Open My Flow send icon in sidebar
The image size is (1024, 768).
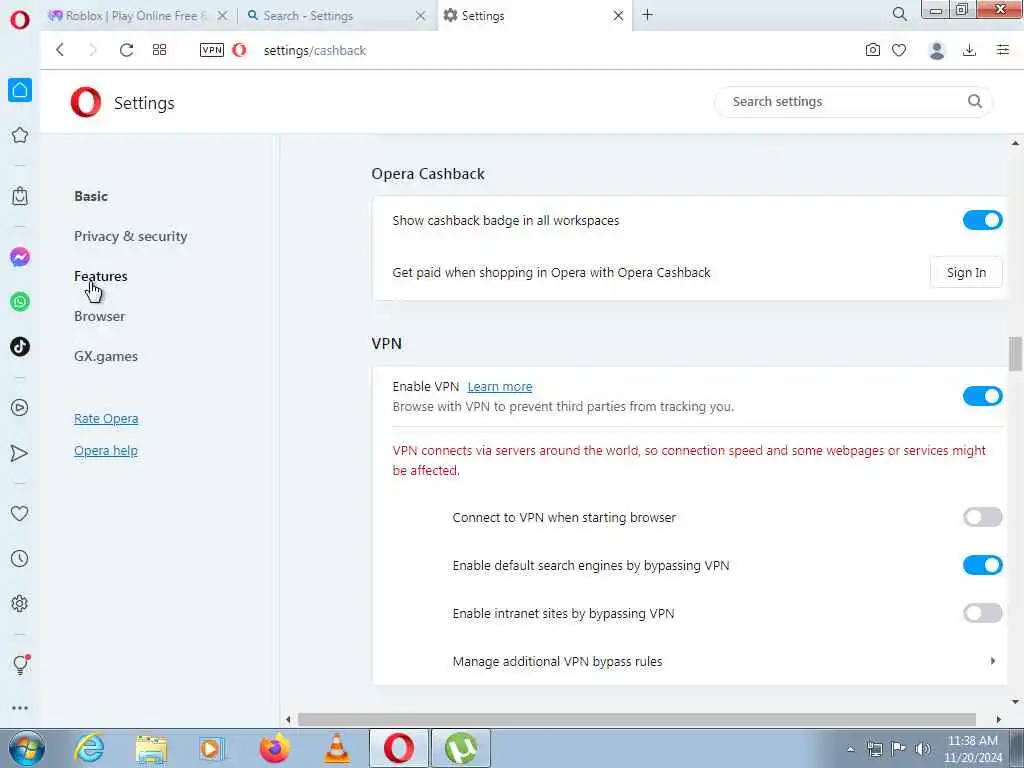click(20, 453)
